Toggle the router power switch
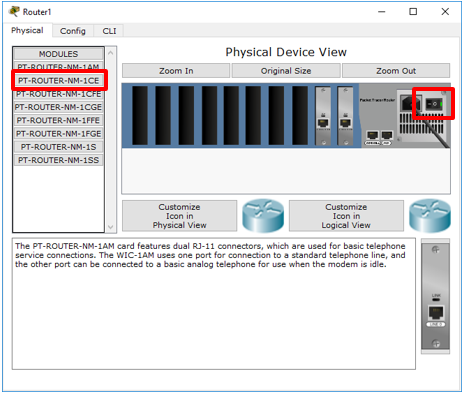464x395 pixels. (434, 104)
